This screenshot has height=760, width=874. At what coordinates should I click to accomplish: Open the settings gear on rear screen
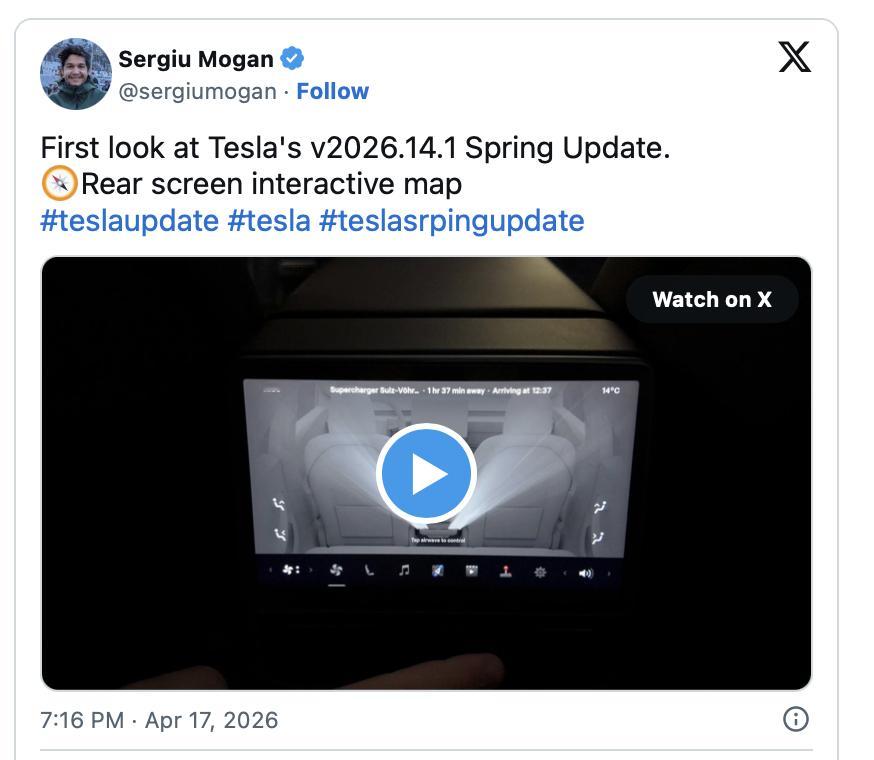pyautogui.click(x=540, y=572)
